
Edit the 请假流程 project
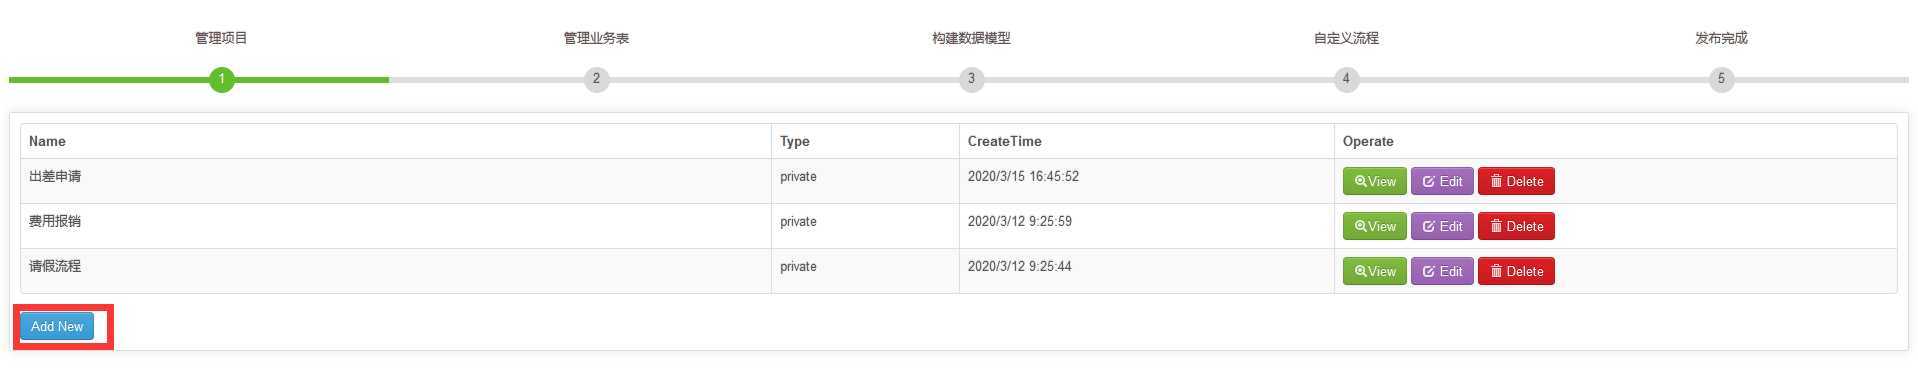click(1442, 271)
